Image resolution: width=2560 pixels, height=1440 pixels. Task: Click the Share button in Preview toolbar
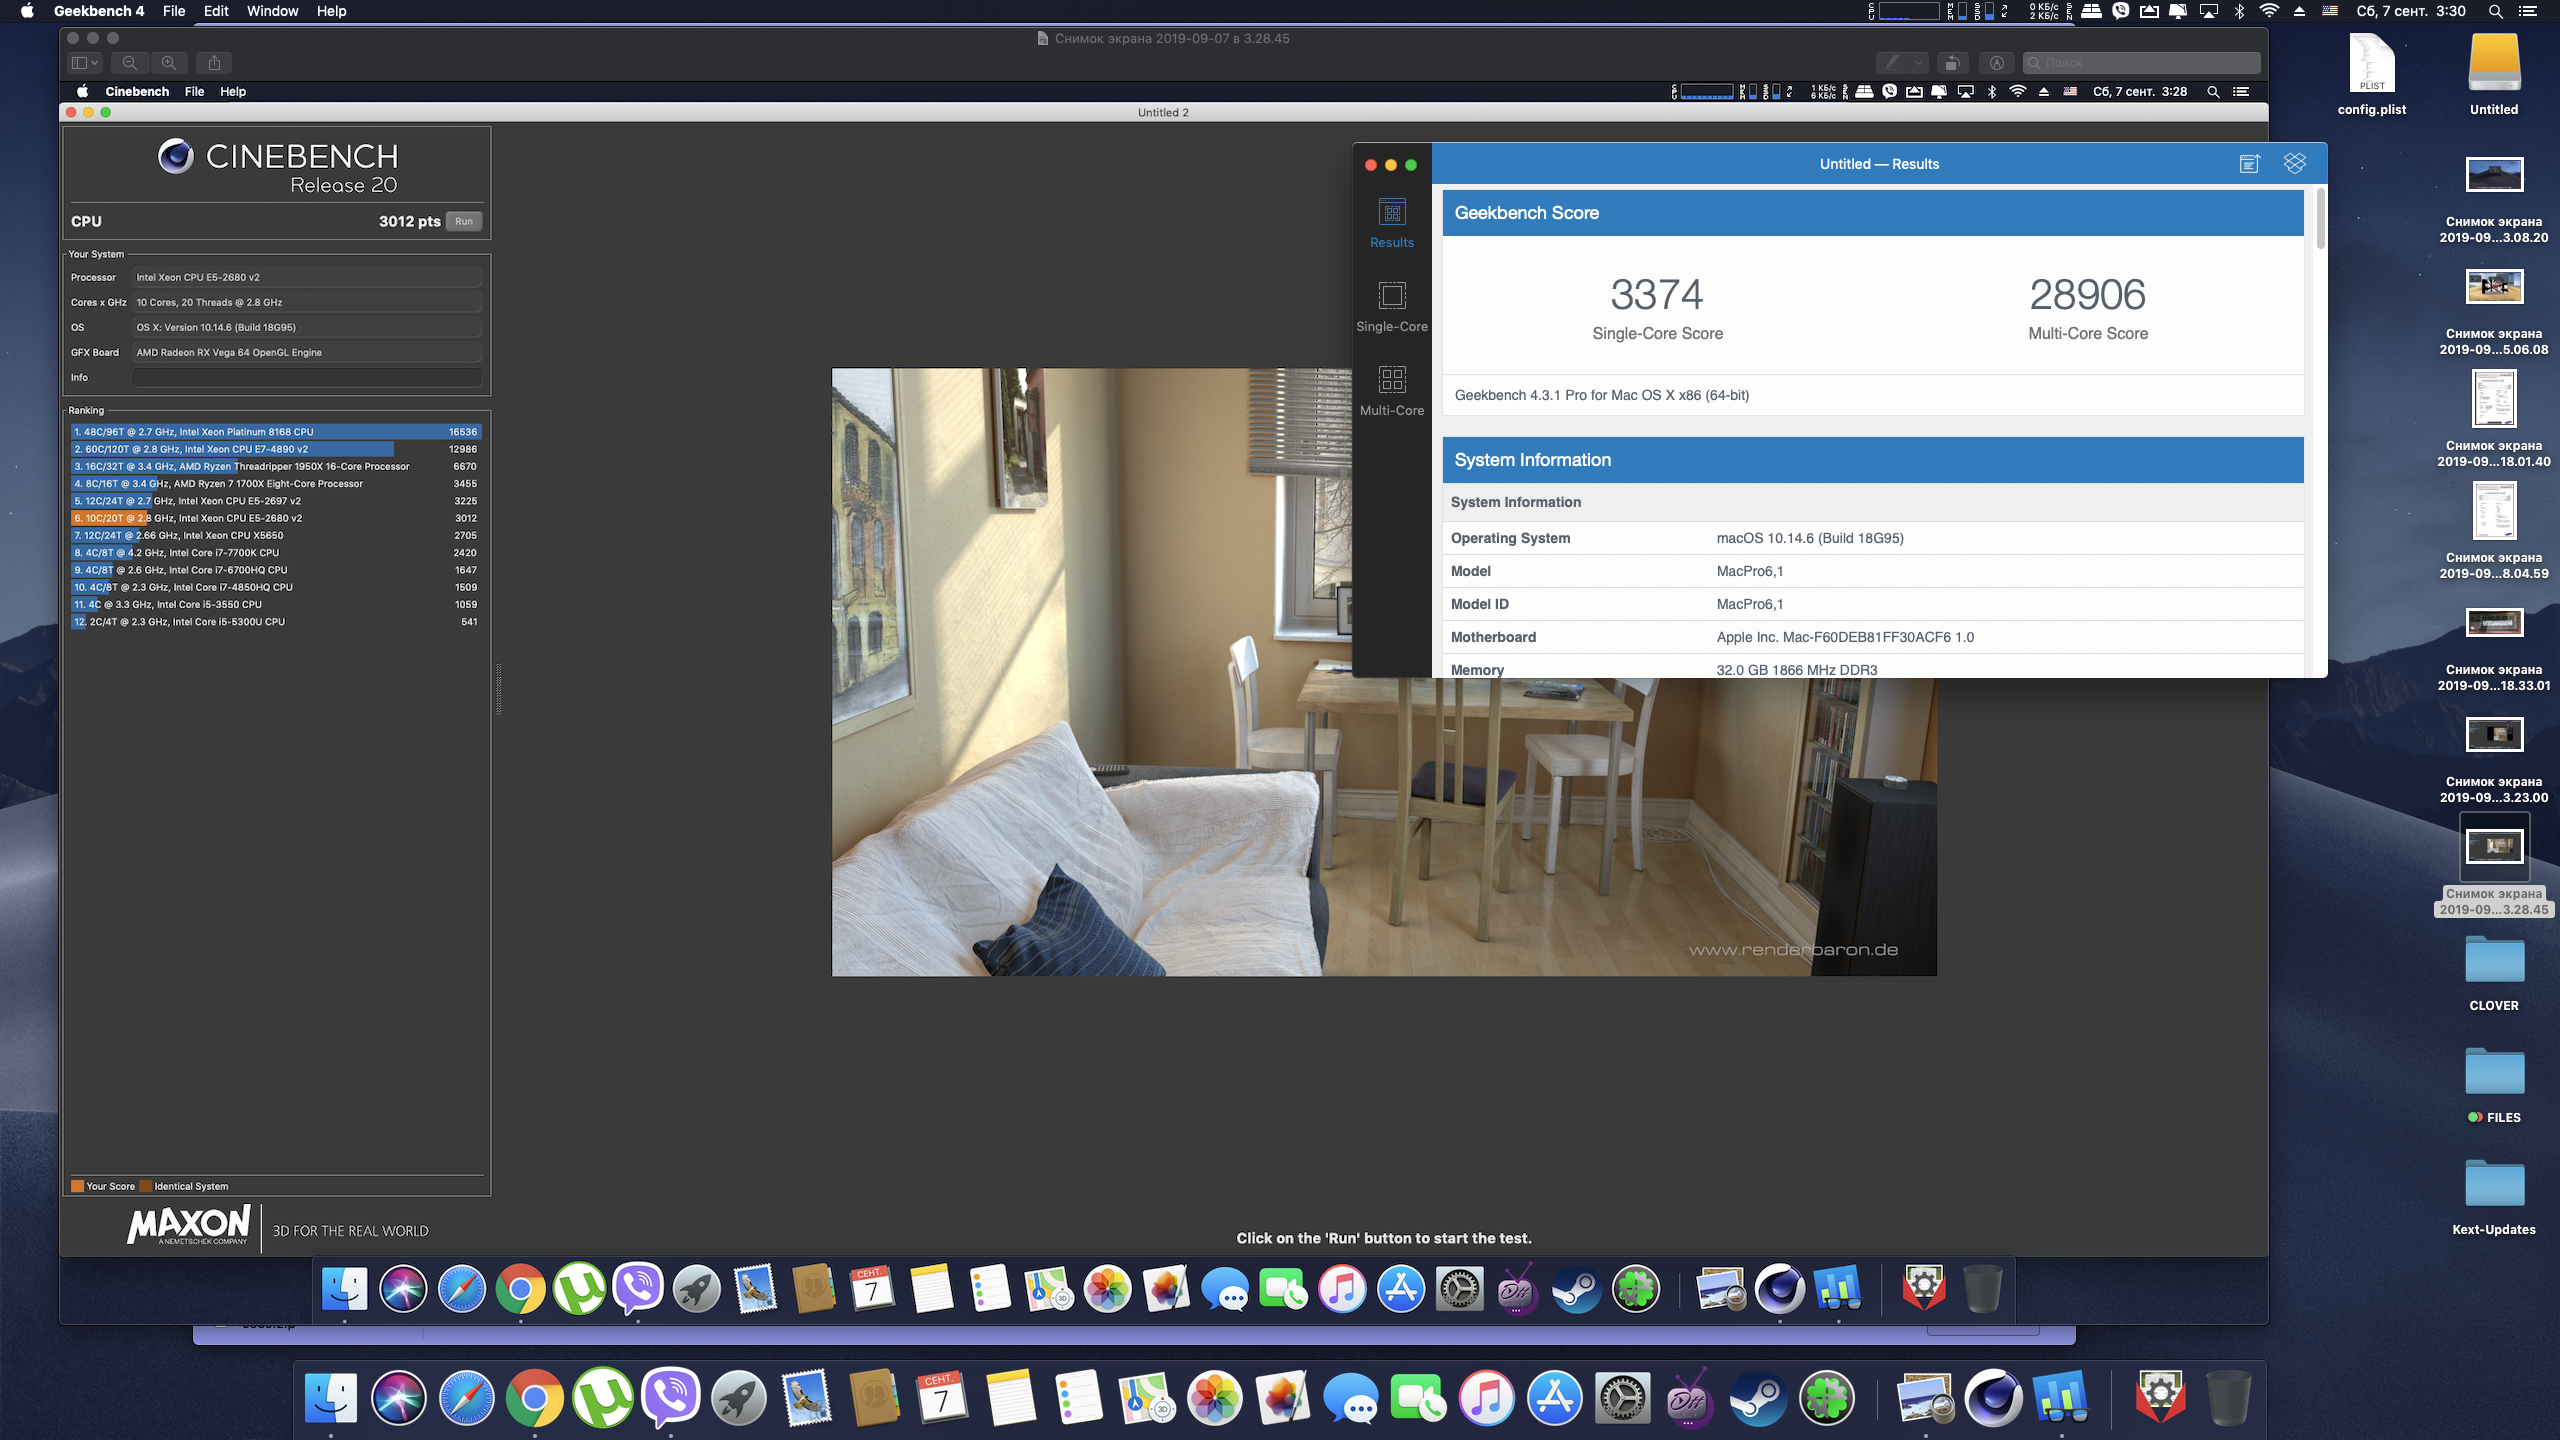pyautogui.click(x=214, y=63)
